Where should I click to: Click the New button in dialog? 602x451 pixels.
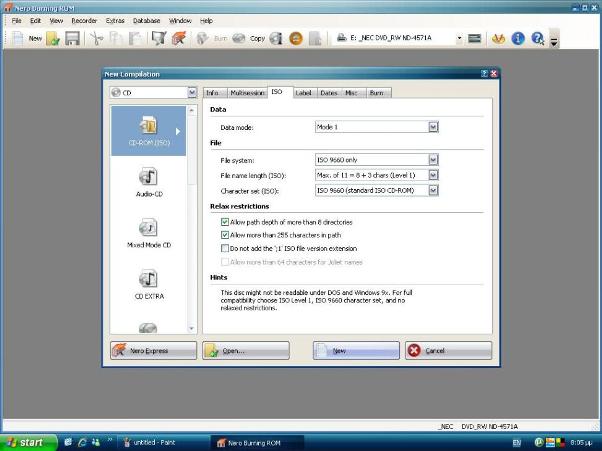[356, 350]
